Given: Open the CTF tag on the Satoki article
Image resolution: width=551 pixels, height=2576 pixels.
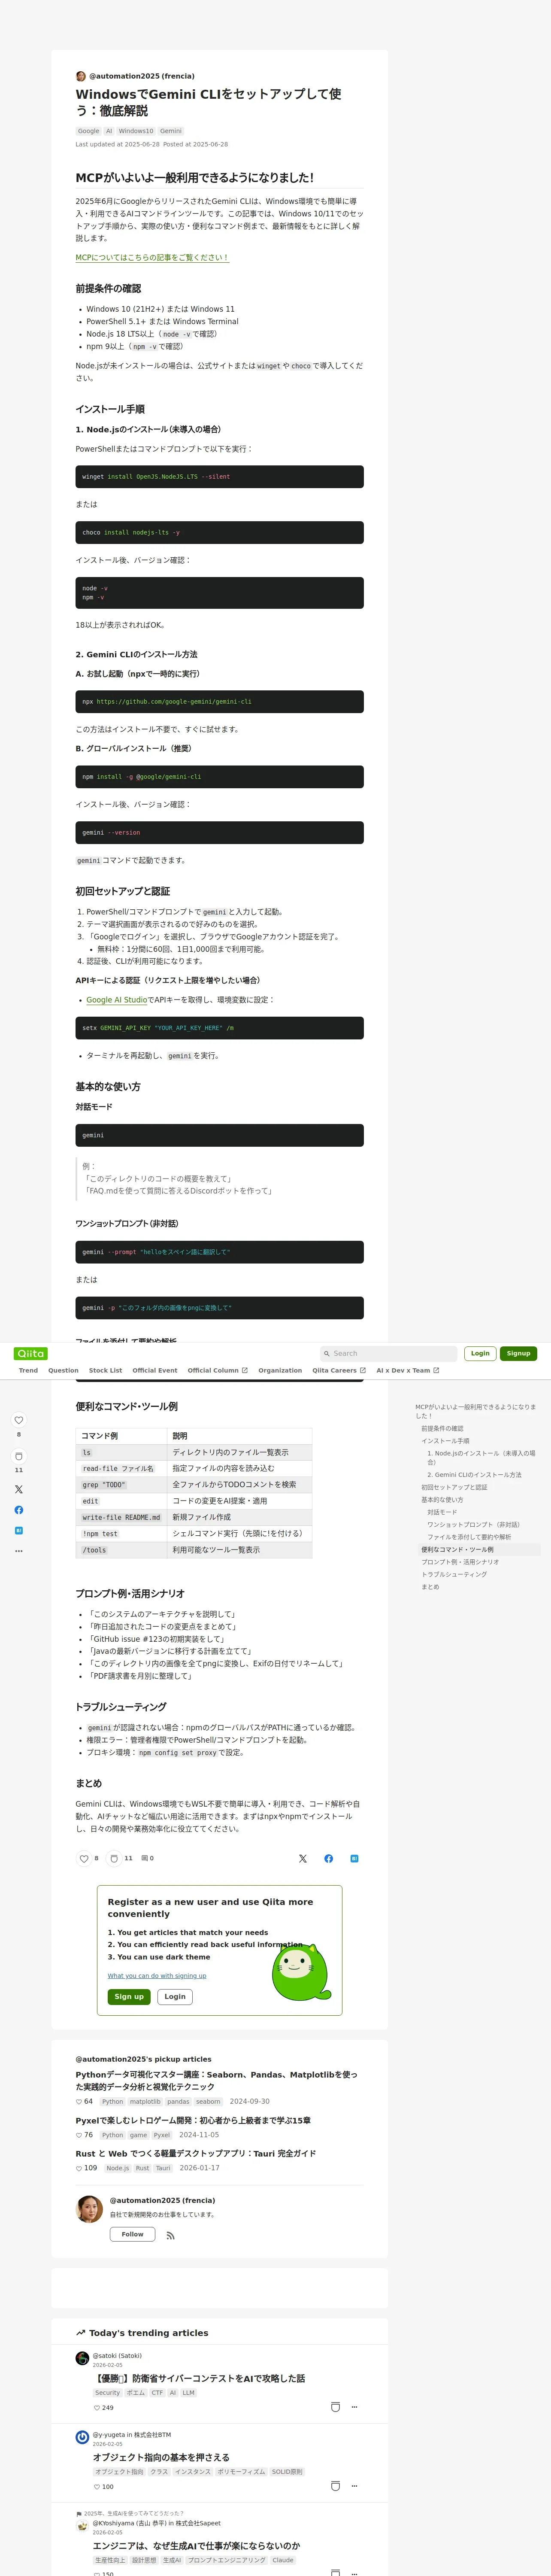Looking at the screenshot, I should (x=157, y=2393).
